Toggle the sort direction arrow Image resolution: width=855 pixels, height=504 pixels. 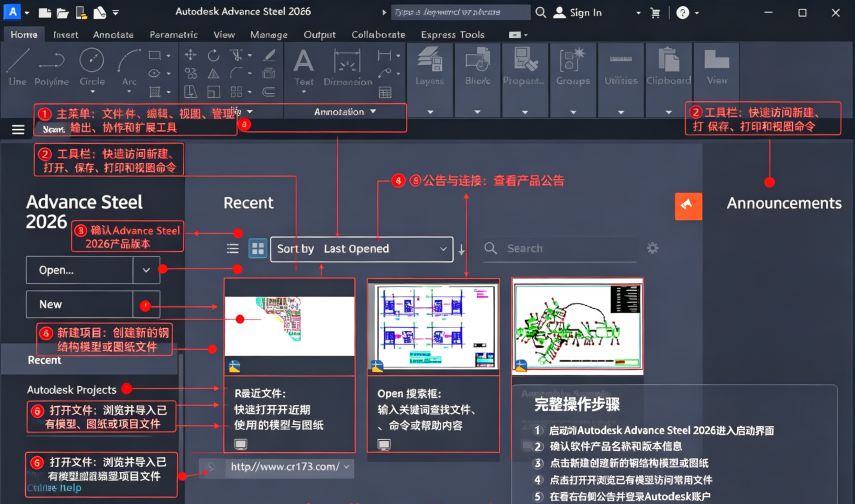[461, 250]
